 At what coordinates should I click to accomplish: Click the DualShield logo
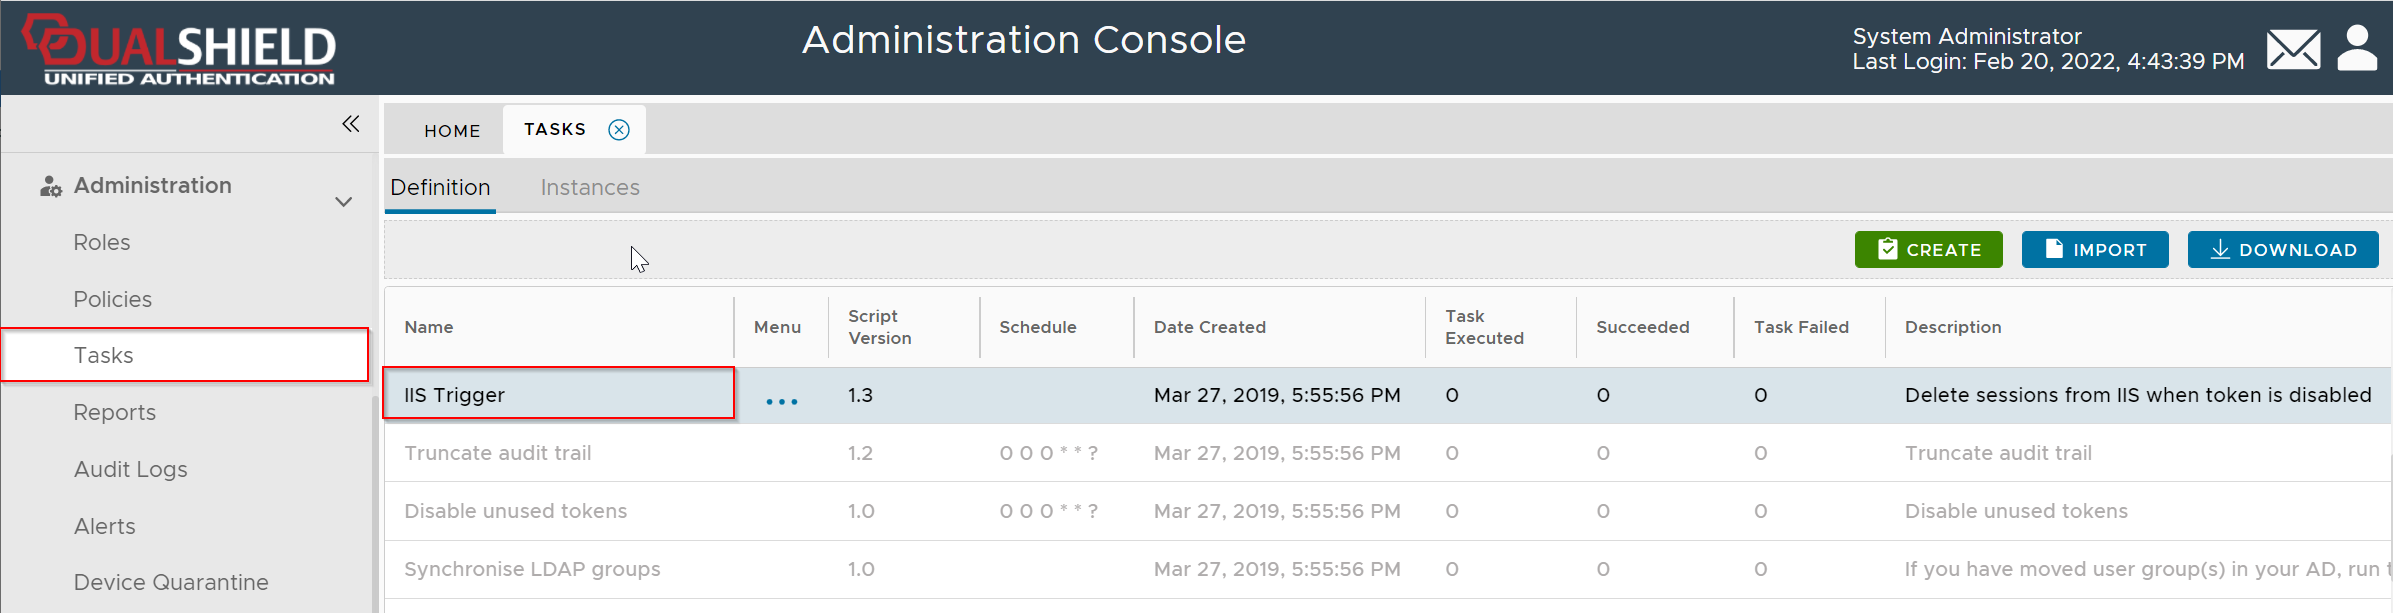coord(180,50)
